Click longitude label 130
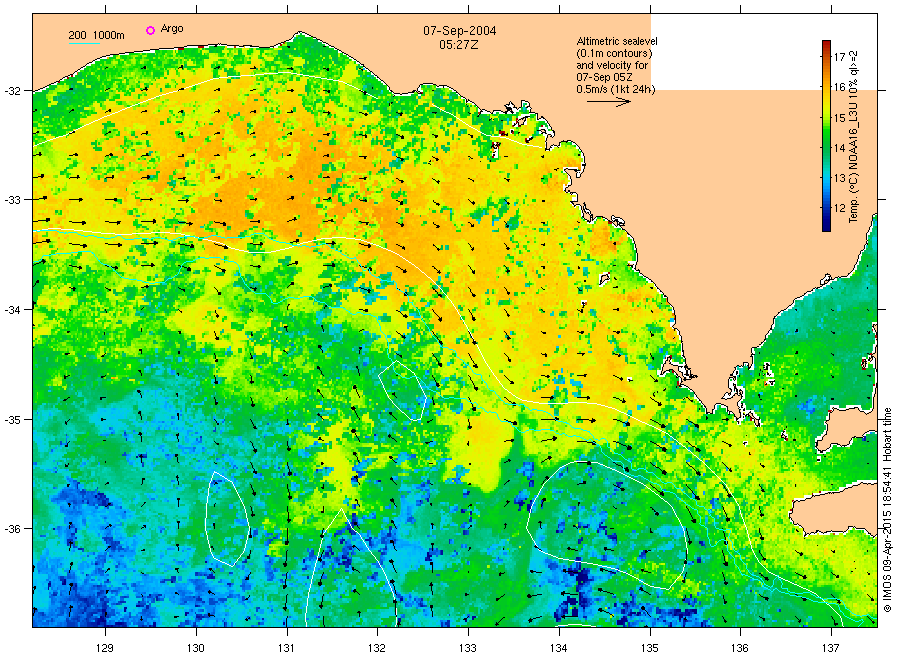This screenshot has height=660, width=900. (196, 648)
